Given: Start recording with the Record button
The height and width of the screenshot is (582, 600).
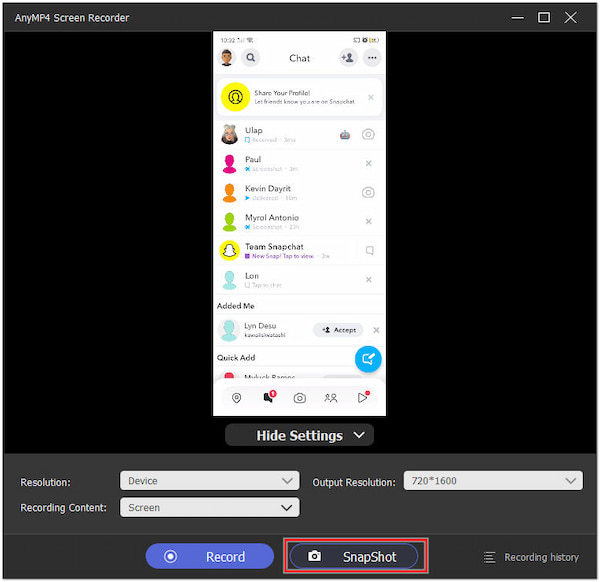Looking at the screenshot, I should pos(210,556).
